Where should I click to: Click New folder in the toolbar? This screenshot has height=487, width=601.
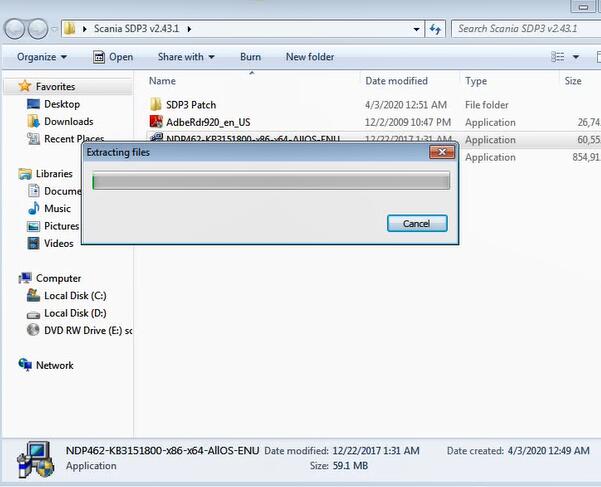pyautogui.click(x=310, y=57)
